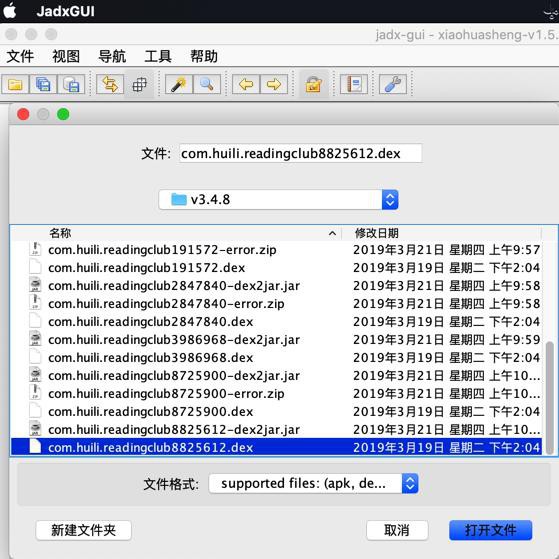Select com.huili.readingclub3986968-dex2jar.jar
The image size is (559, 559).
[276, 339]
